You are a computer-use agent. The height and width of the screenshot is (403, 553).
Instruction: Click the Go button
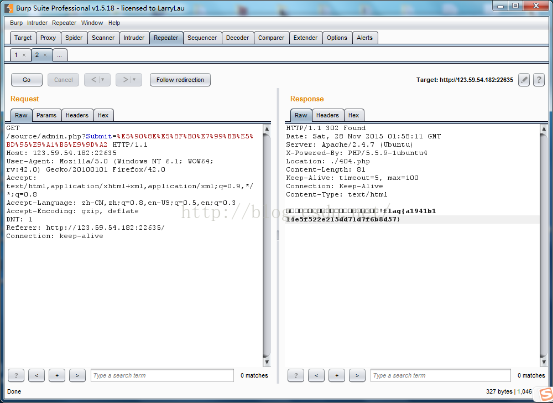tap(27, 80)
